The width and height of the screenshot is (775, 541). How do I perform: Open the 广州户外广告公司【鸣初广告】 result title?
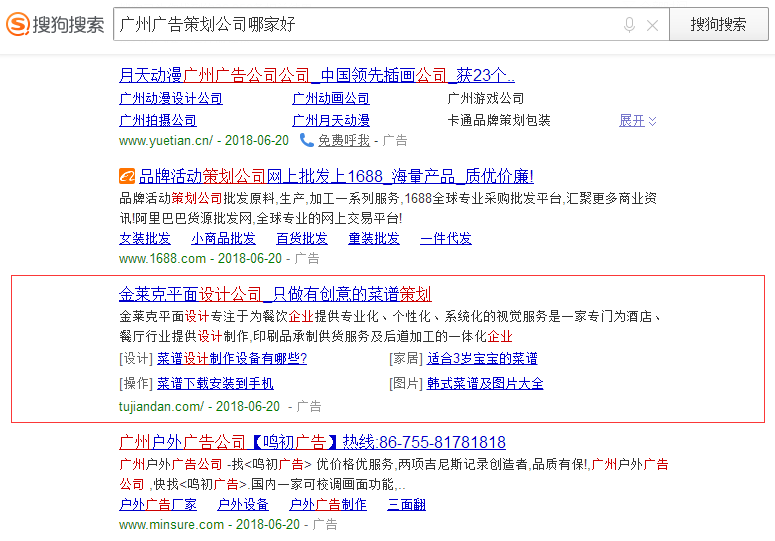(x=312, y=442)
